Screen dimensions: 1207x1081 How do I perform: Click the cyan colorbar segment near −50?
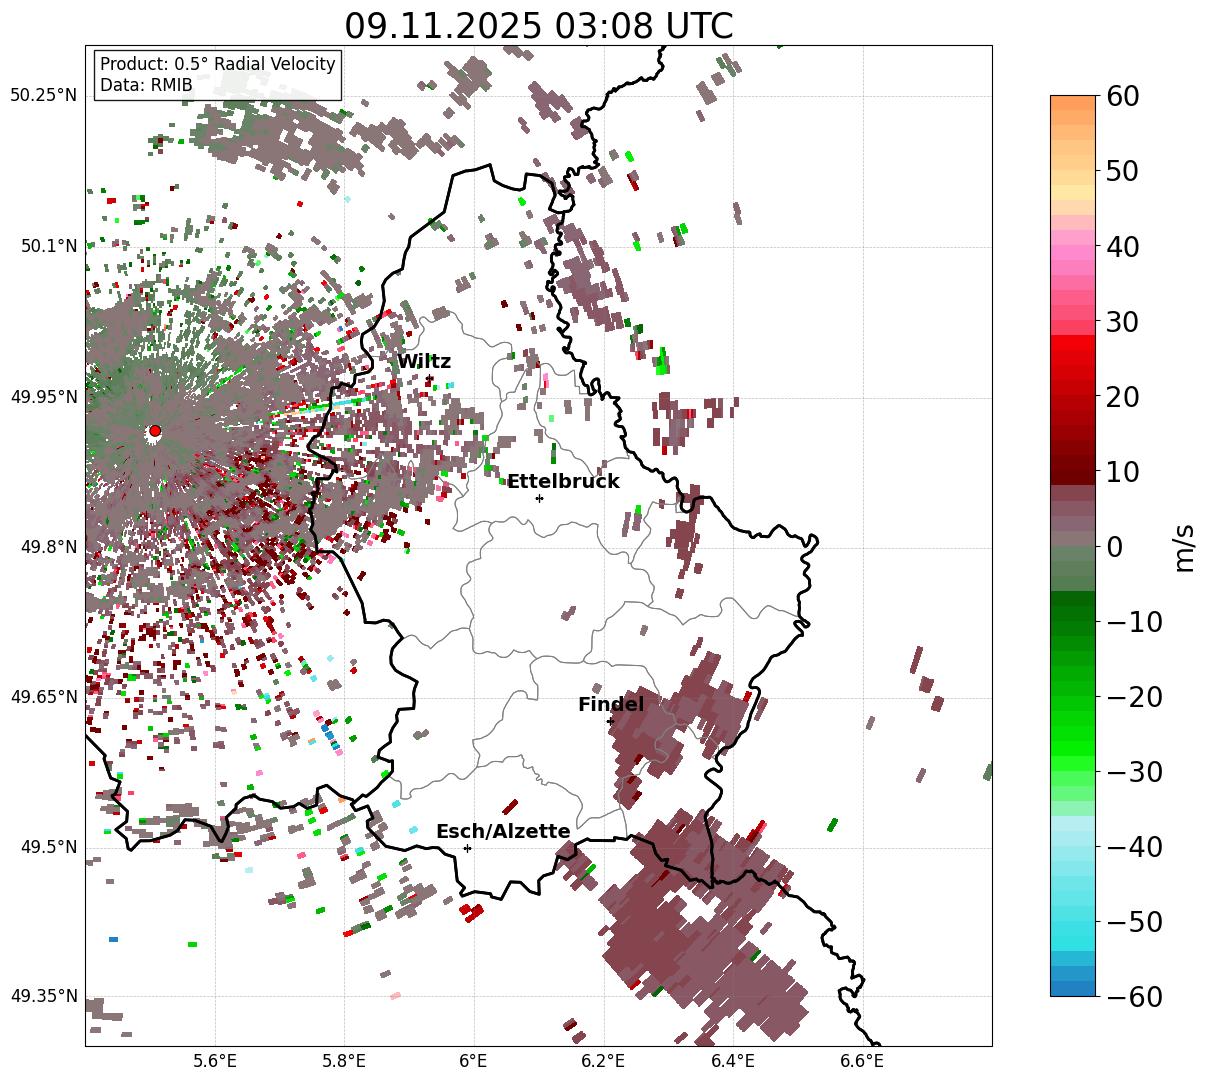1073,922
